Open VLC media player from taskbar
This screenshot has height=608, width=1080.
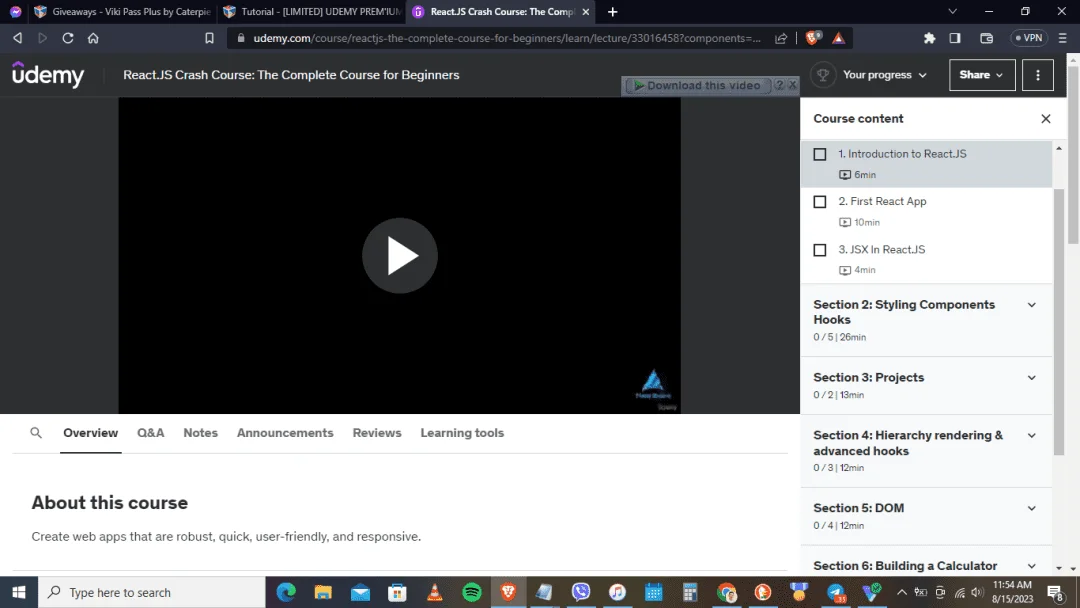(435, 592)
